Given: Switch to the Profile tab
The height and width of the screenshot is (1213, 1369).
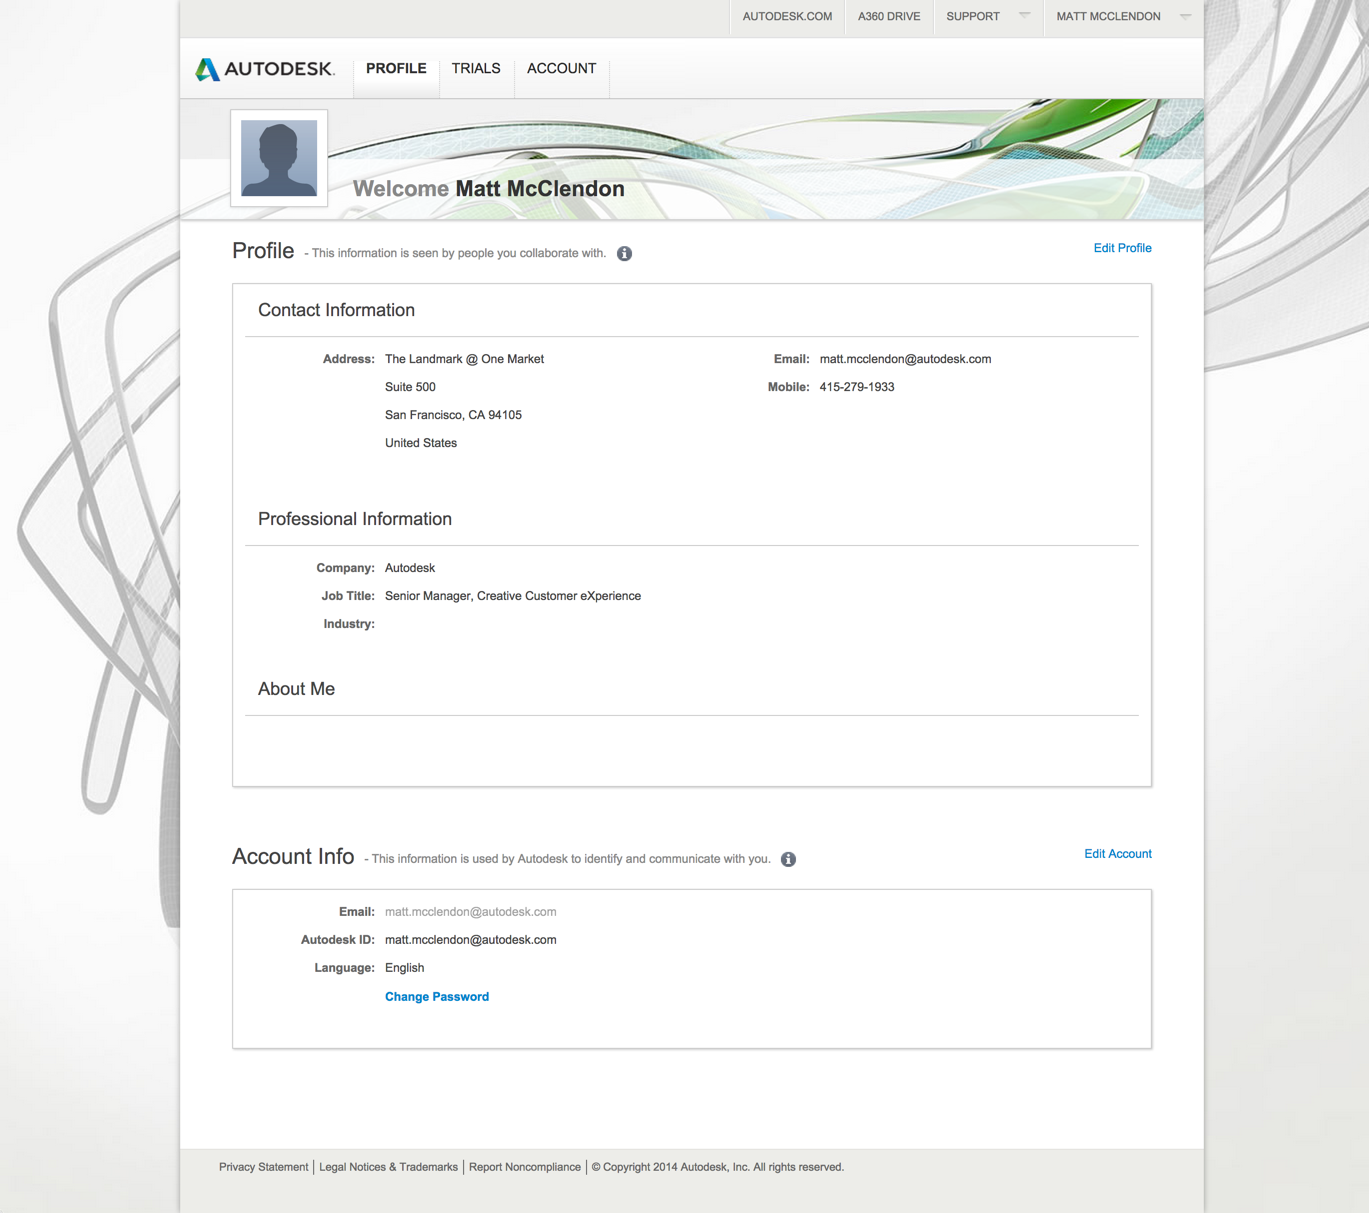Looking at the screenshot, I should [x=396, y=69].
